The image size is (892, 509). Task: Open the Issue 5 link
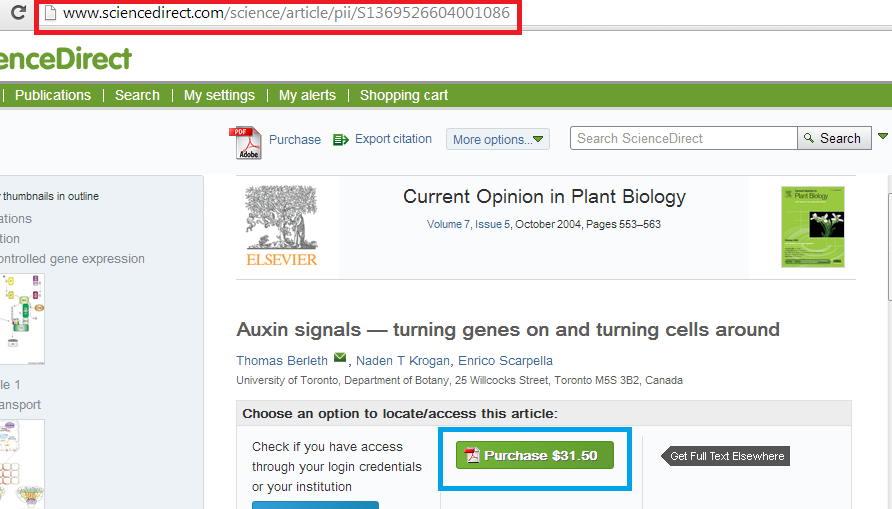point(493,224)
